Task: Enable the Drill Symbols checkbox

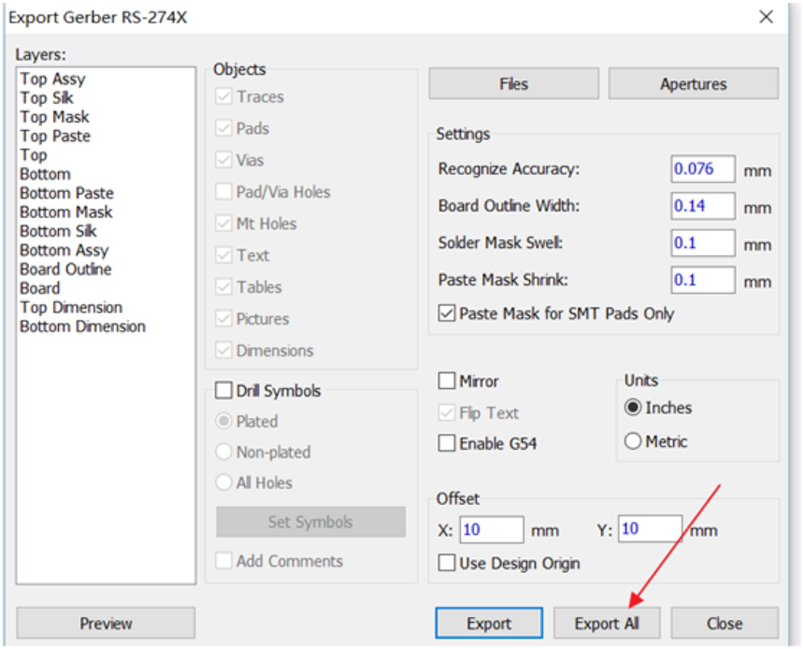Action: [225, 391]
